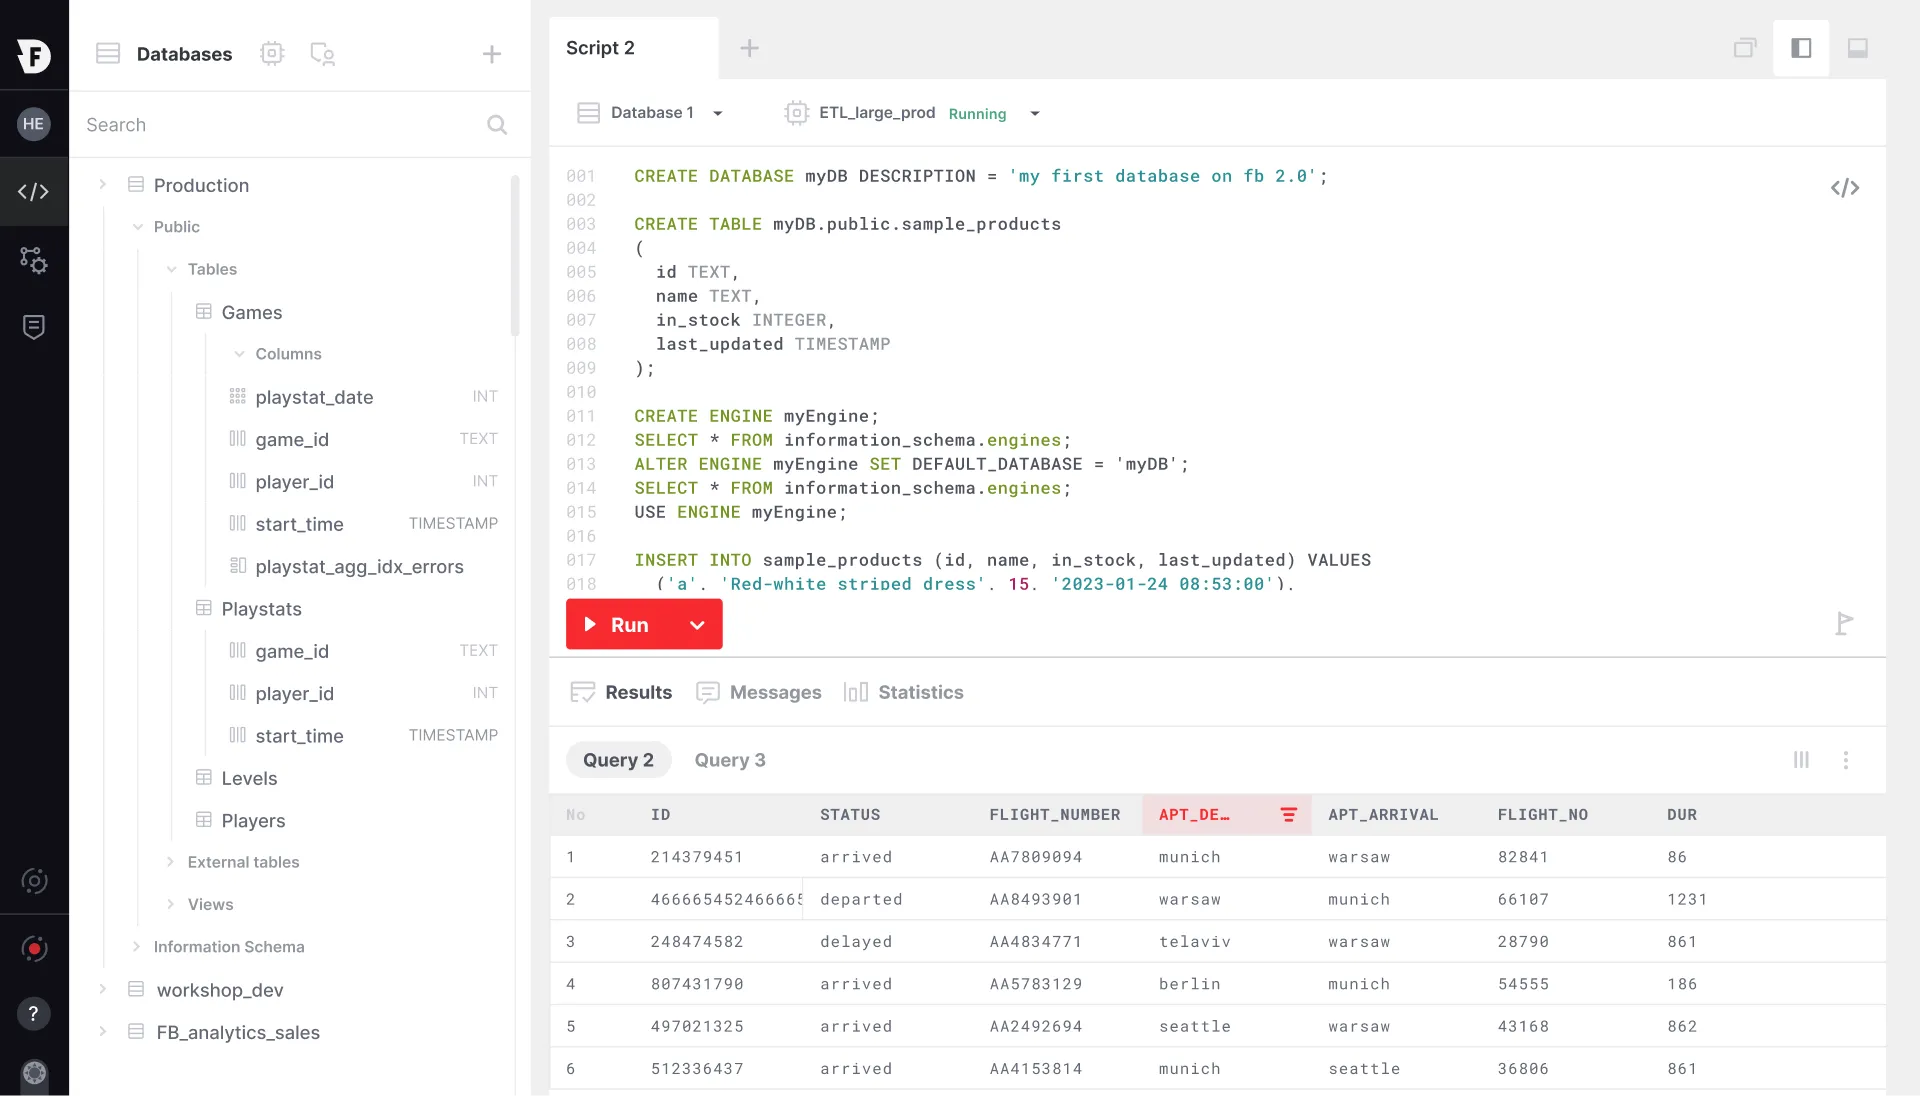Run the current script
This screenshot has height=1096, width=1920.
point(618,625)
